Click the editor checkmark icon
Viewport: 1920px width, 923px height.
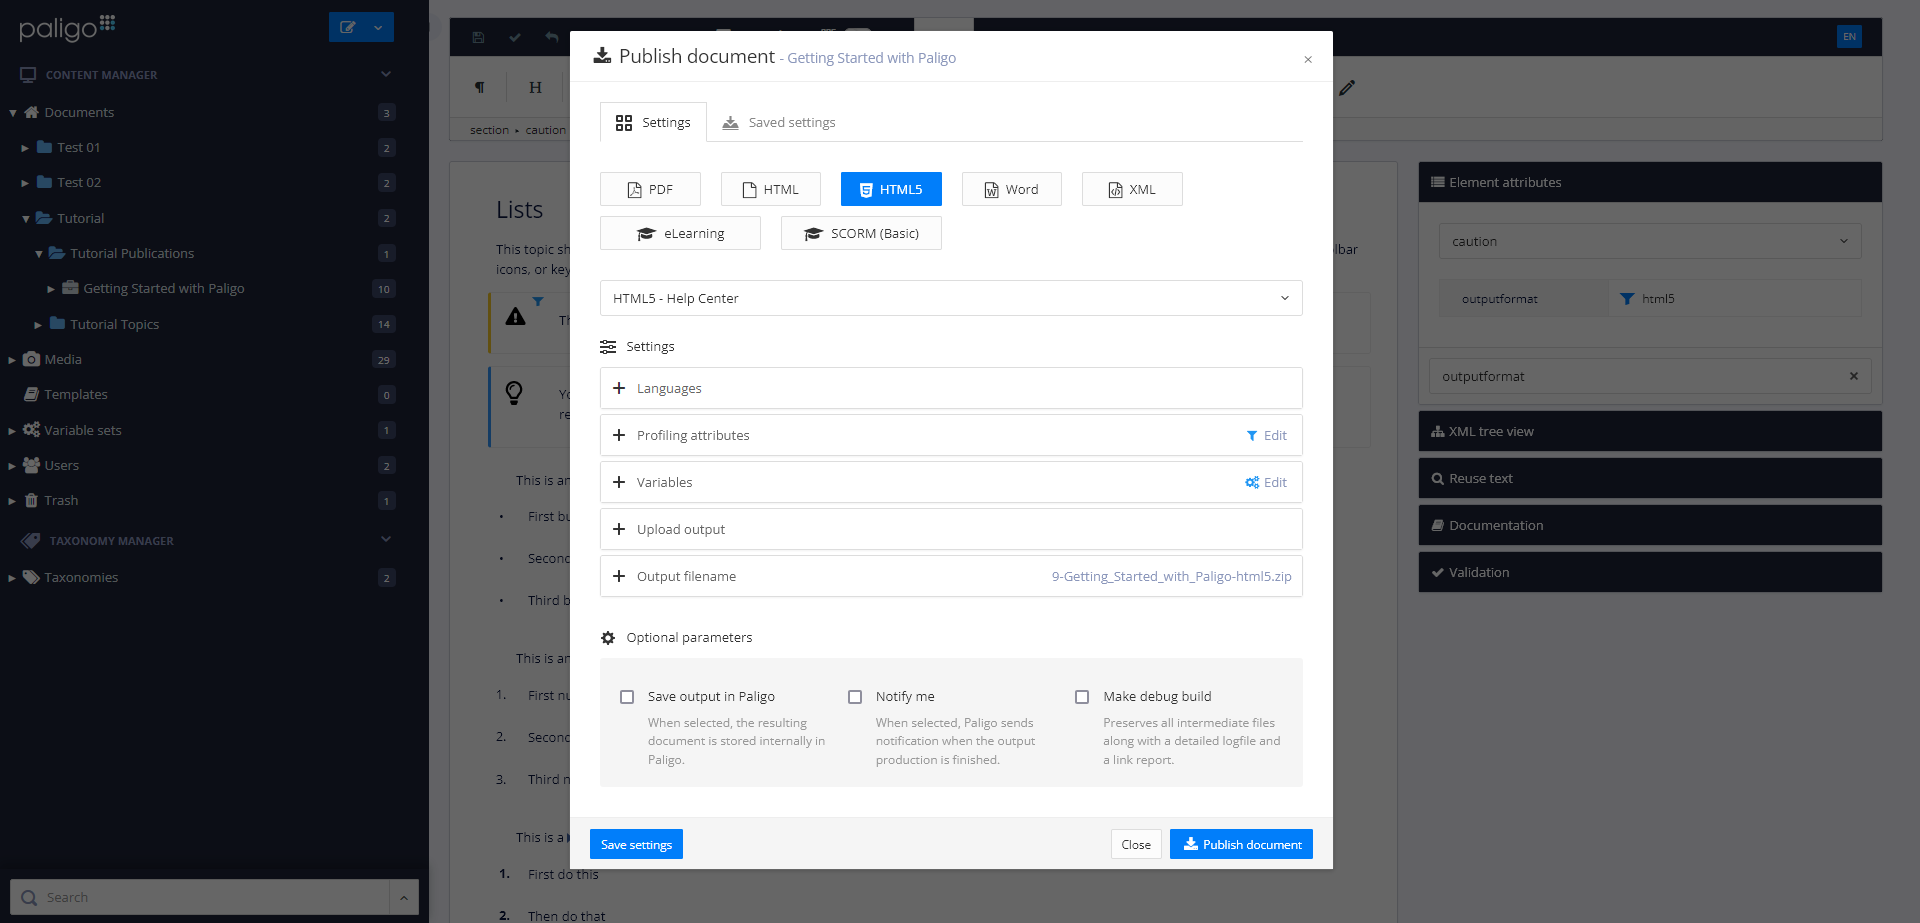tap(514, 38)
